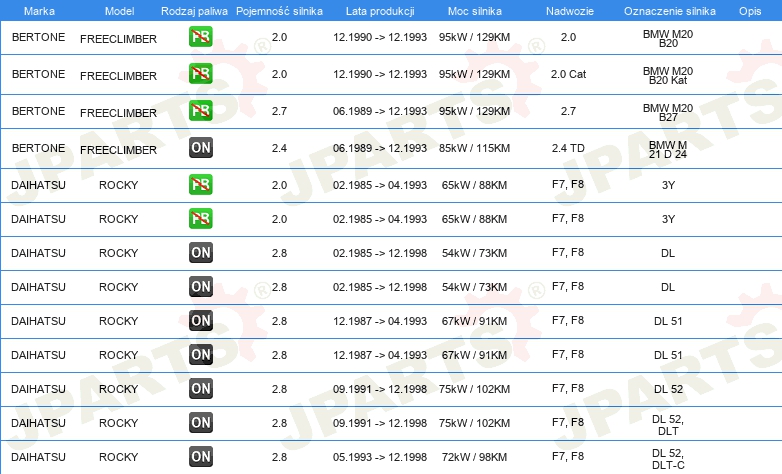Viewport: 782px width, 474px height.
Task: Click the 2.0 Cat body type cell
Action: (x=568, y=74)
